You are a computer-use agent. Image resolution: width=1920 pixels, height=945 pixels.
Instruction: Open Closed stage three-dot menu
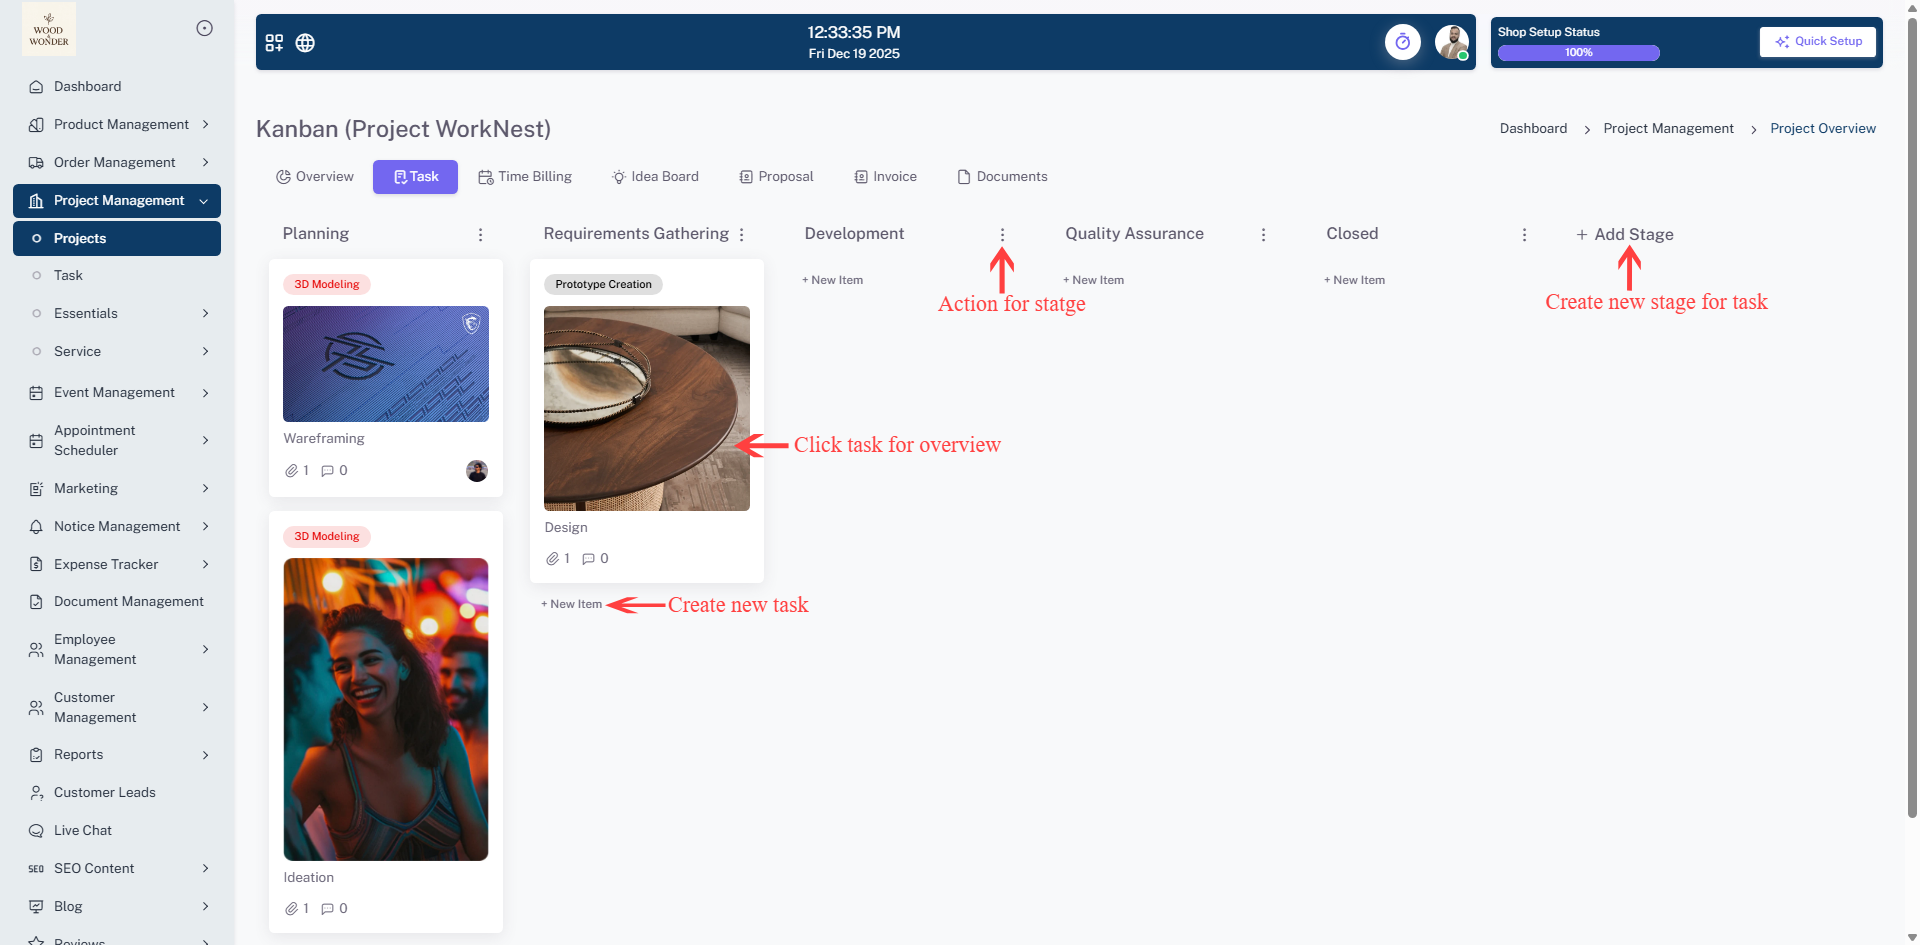(1524, 235)
